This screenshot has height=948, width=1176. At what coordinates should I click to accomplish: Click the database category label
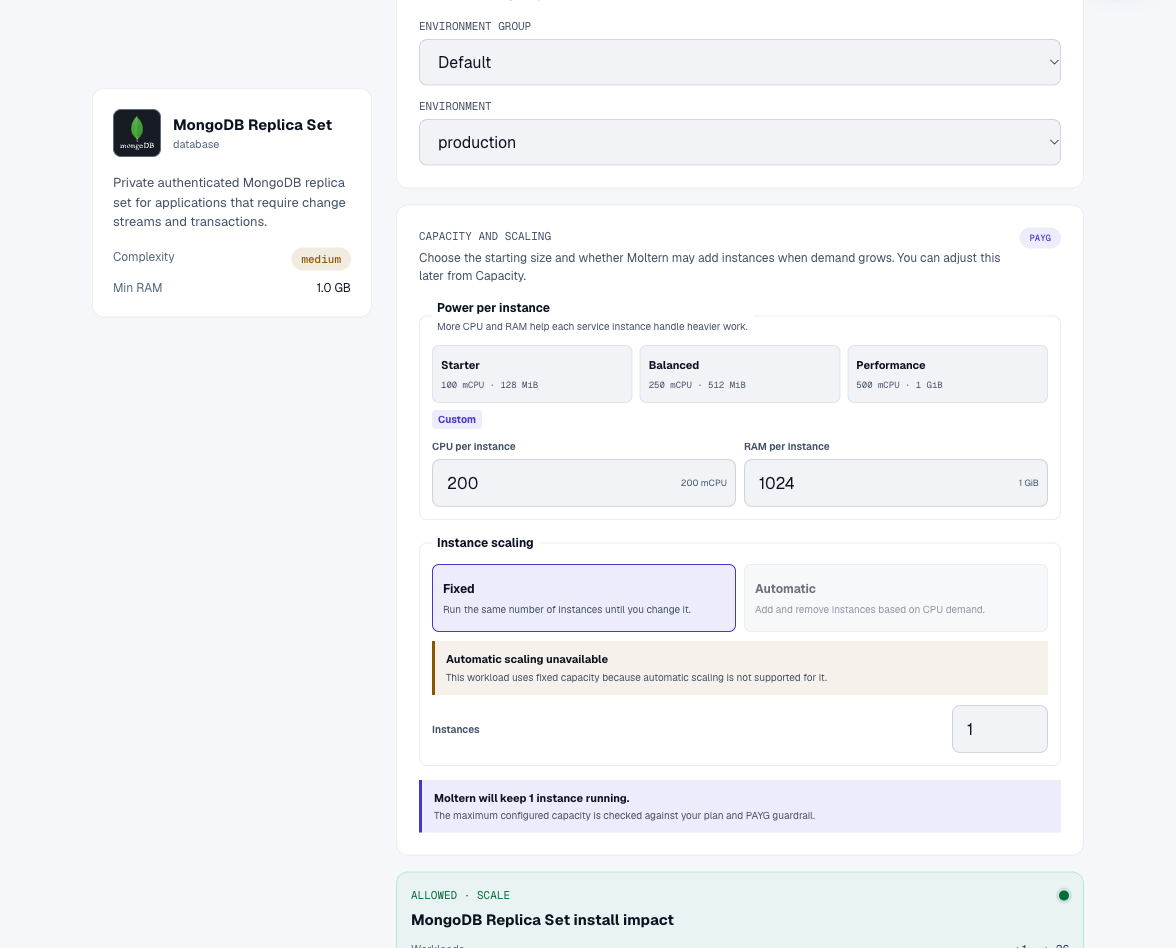tap(196, 144)
